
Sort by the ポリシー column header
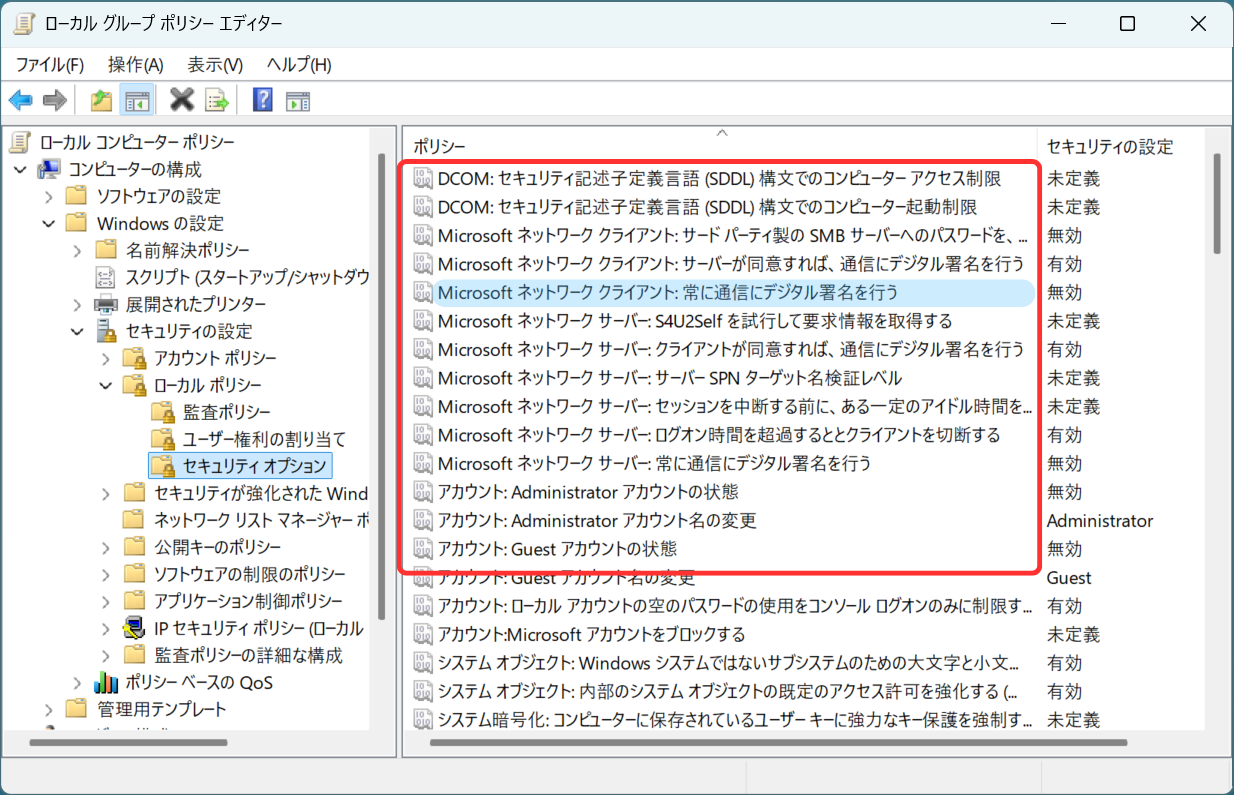(720, 146)
